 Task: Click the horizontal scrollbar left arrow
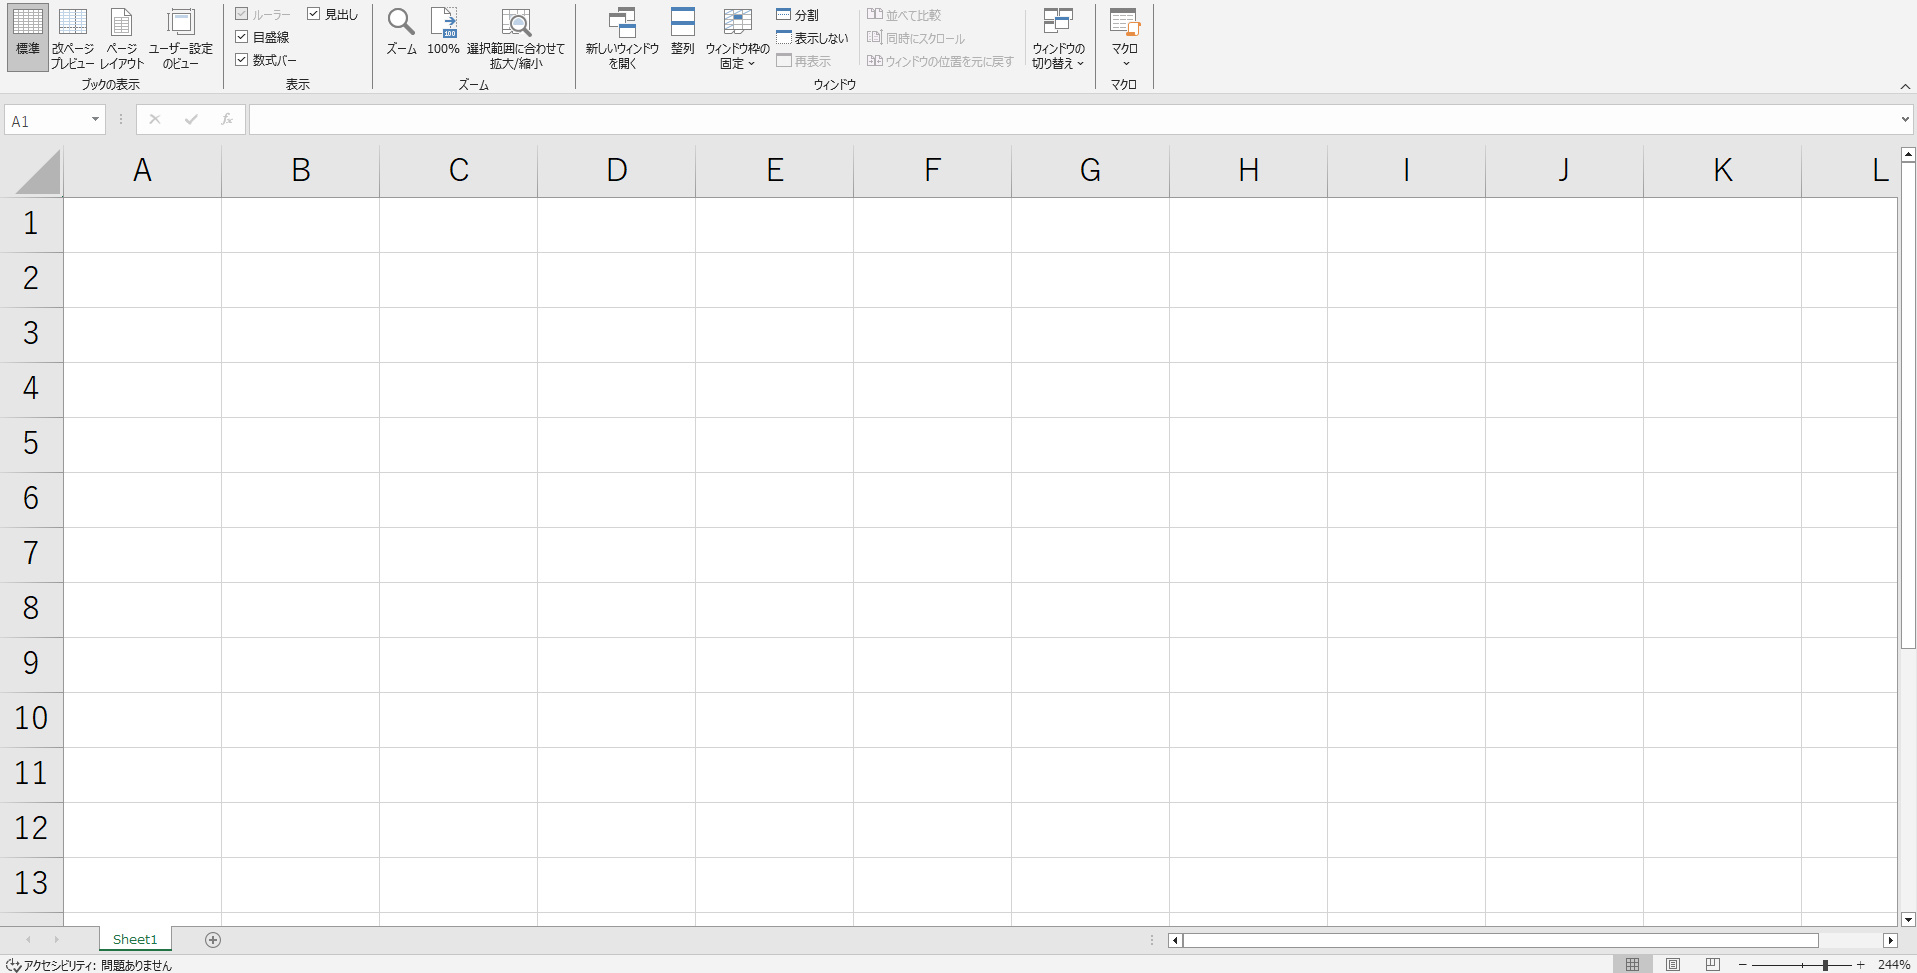(1175, 940)
